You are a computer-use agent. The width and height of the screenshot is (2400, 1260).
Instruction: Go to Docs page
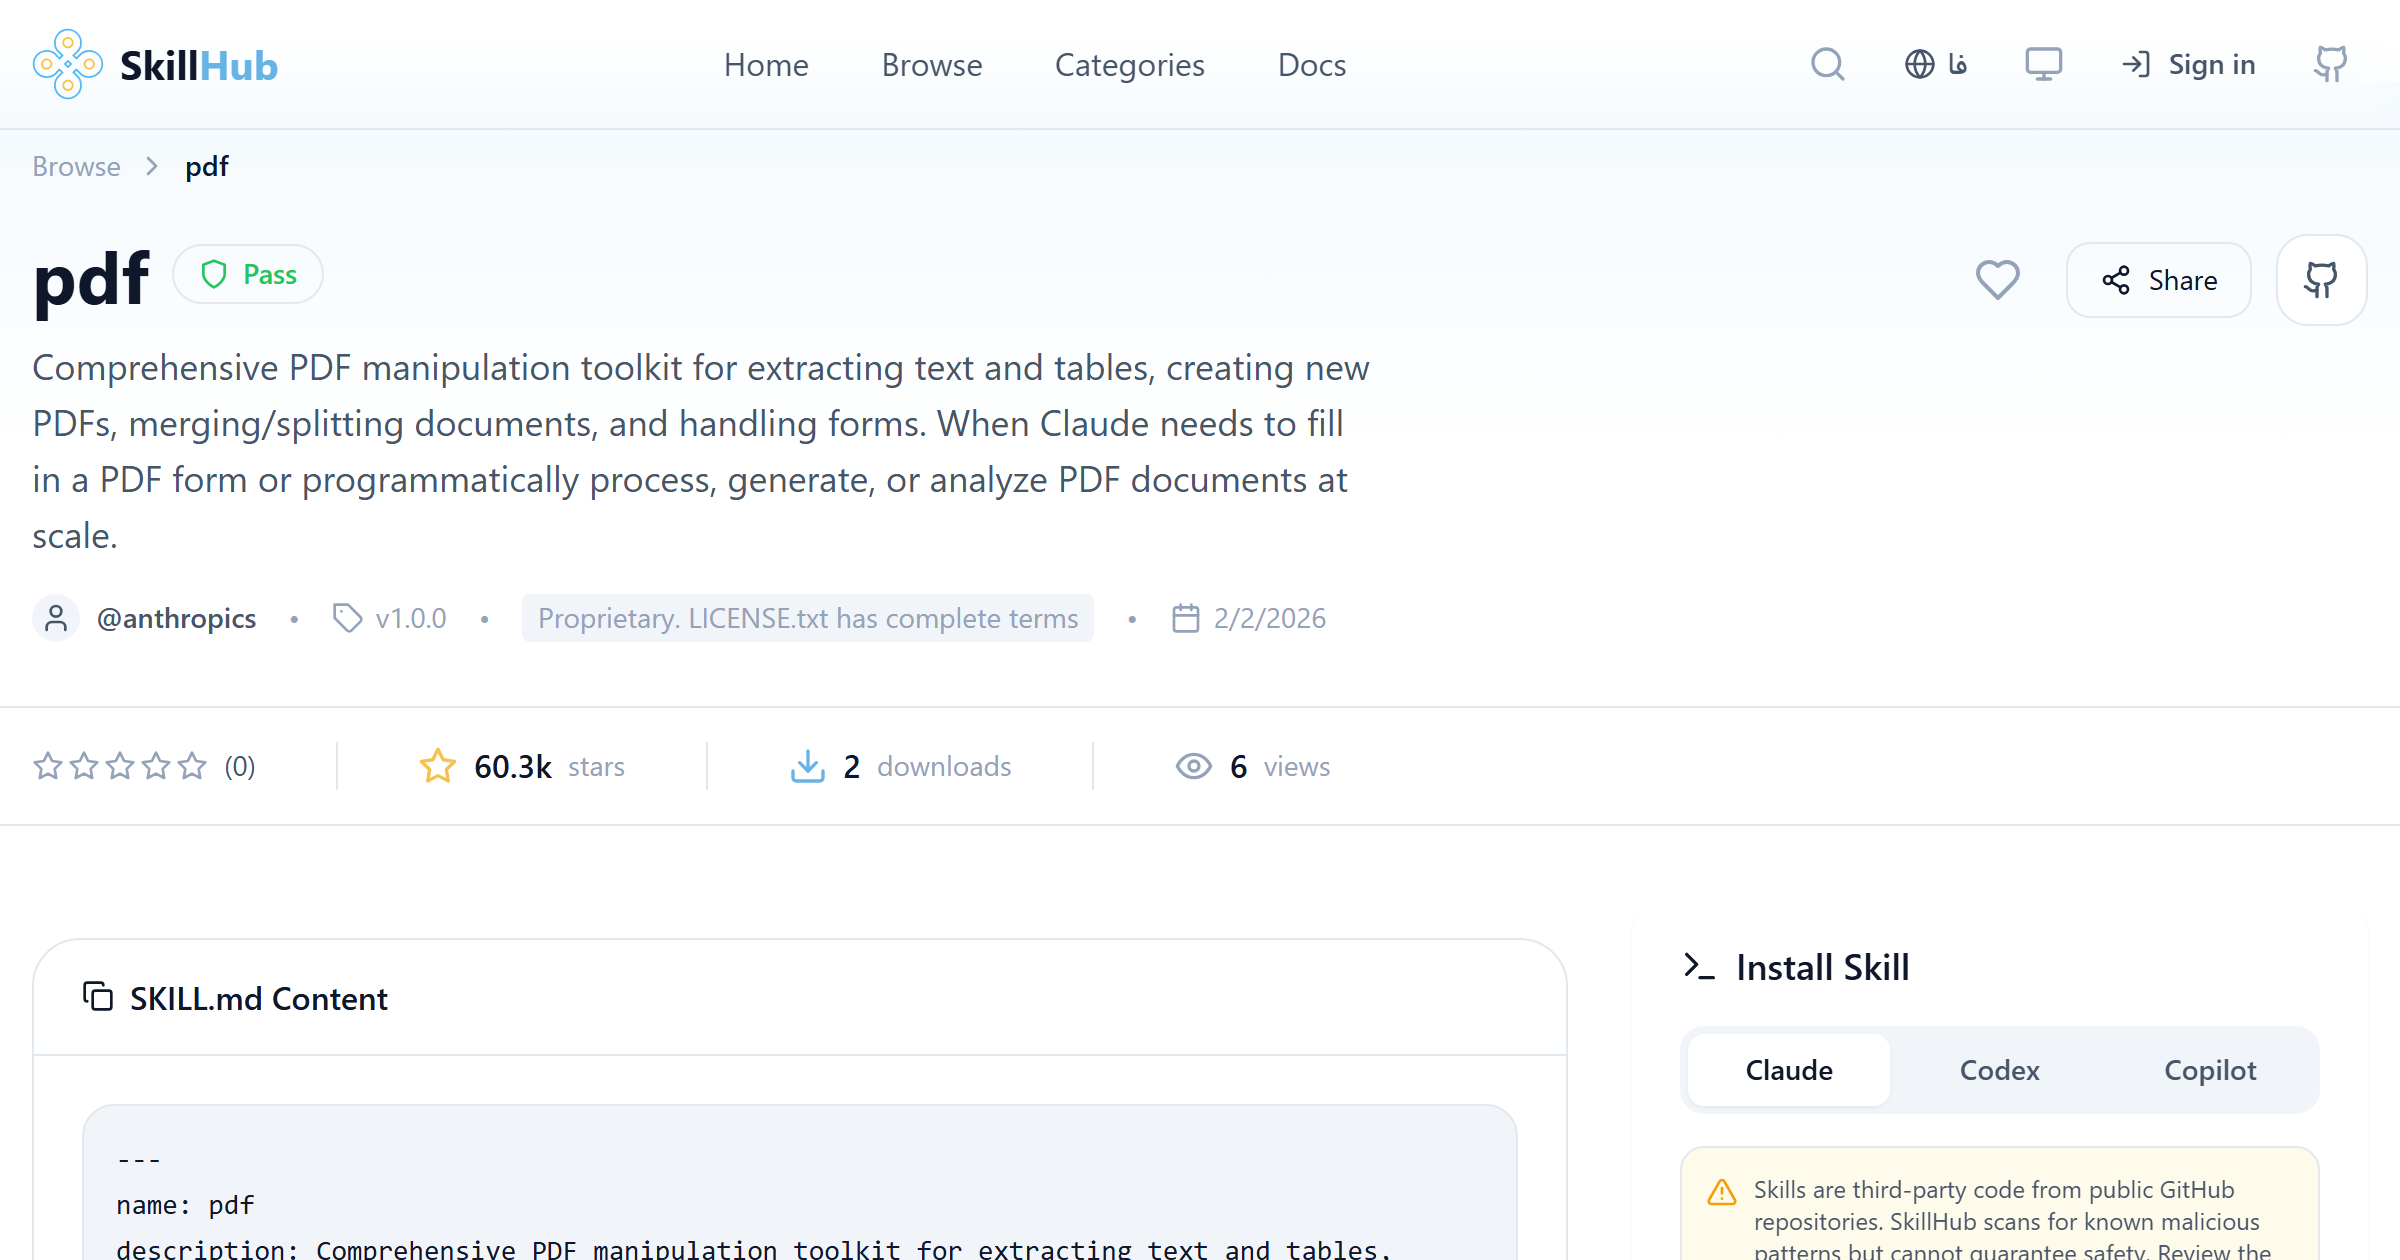tap(1311, 65)
